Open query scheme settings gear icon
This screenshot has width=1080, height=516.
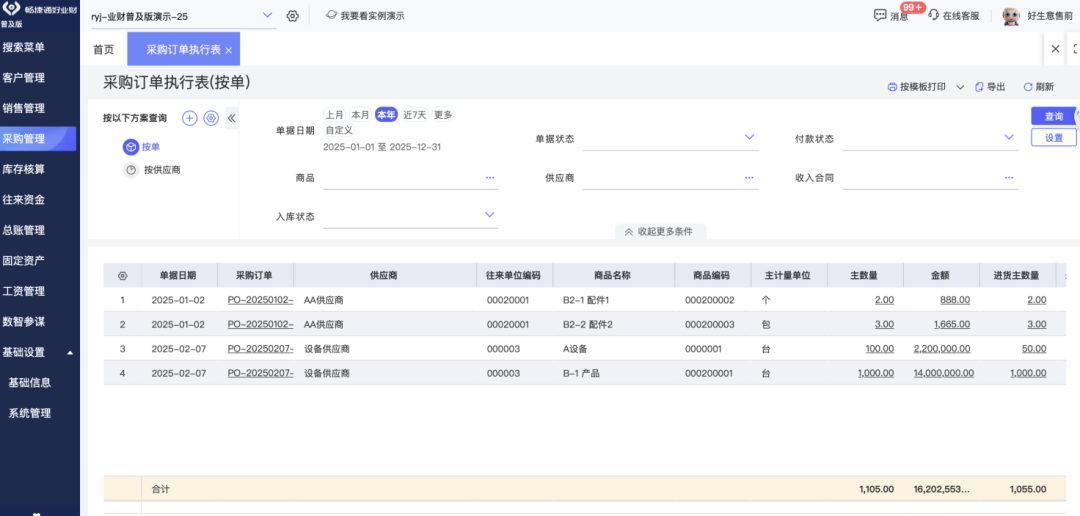[x=211, y=118]
